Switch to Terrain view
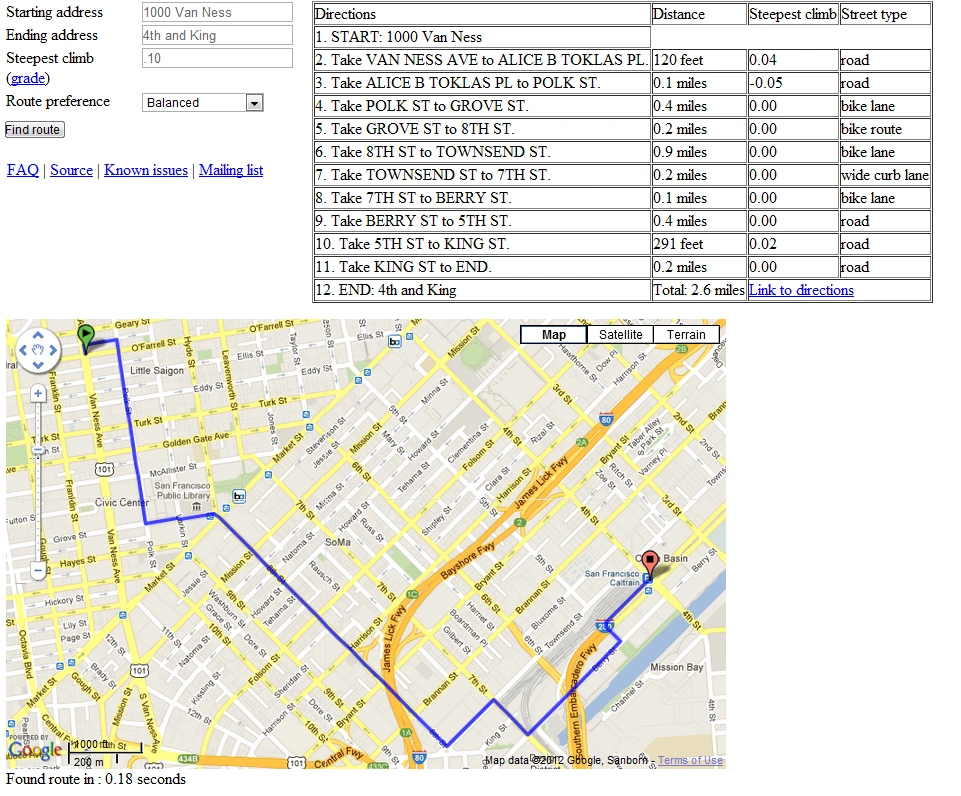This screenshot has height=796, width=961. (x=687, y=334)
